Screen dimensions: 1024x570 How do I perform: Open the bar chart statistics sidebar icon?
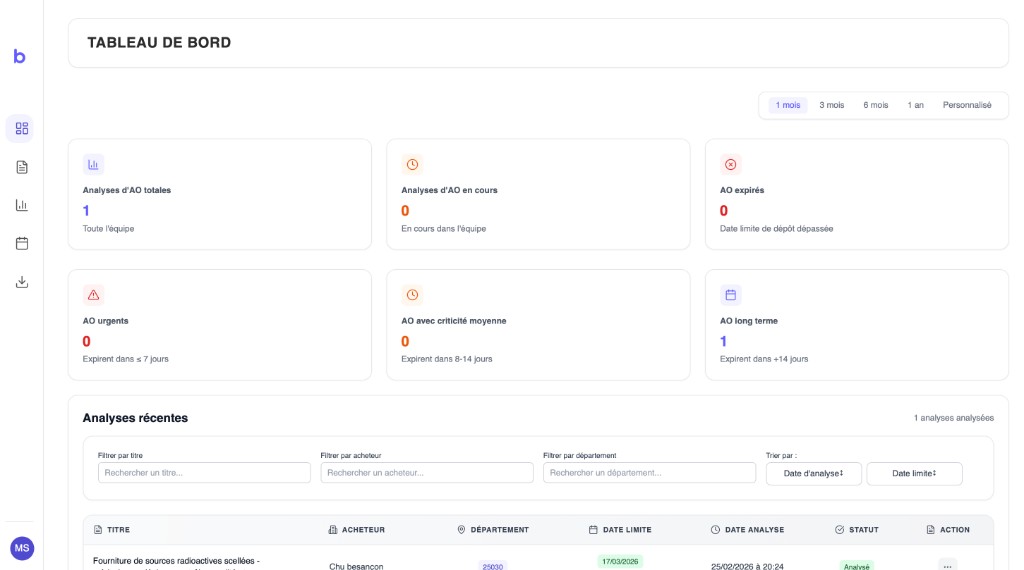(x=22, y=205)
